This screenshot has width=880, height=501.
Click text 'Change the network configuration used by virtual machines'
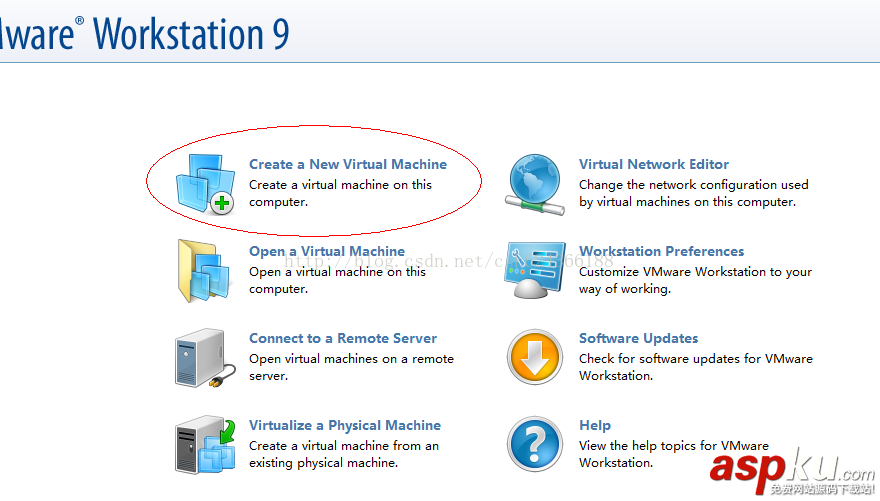[x=694, y=193]
